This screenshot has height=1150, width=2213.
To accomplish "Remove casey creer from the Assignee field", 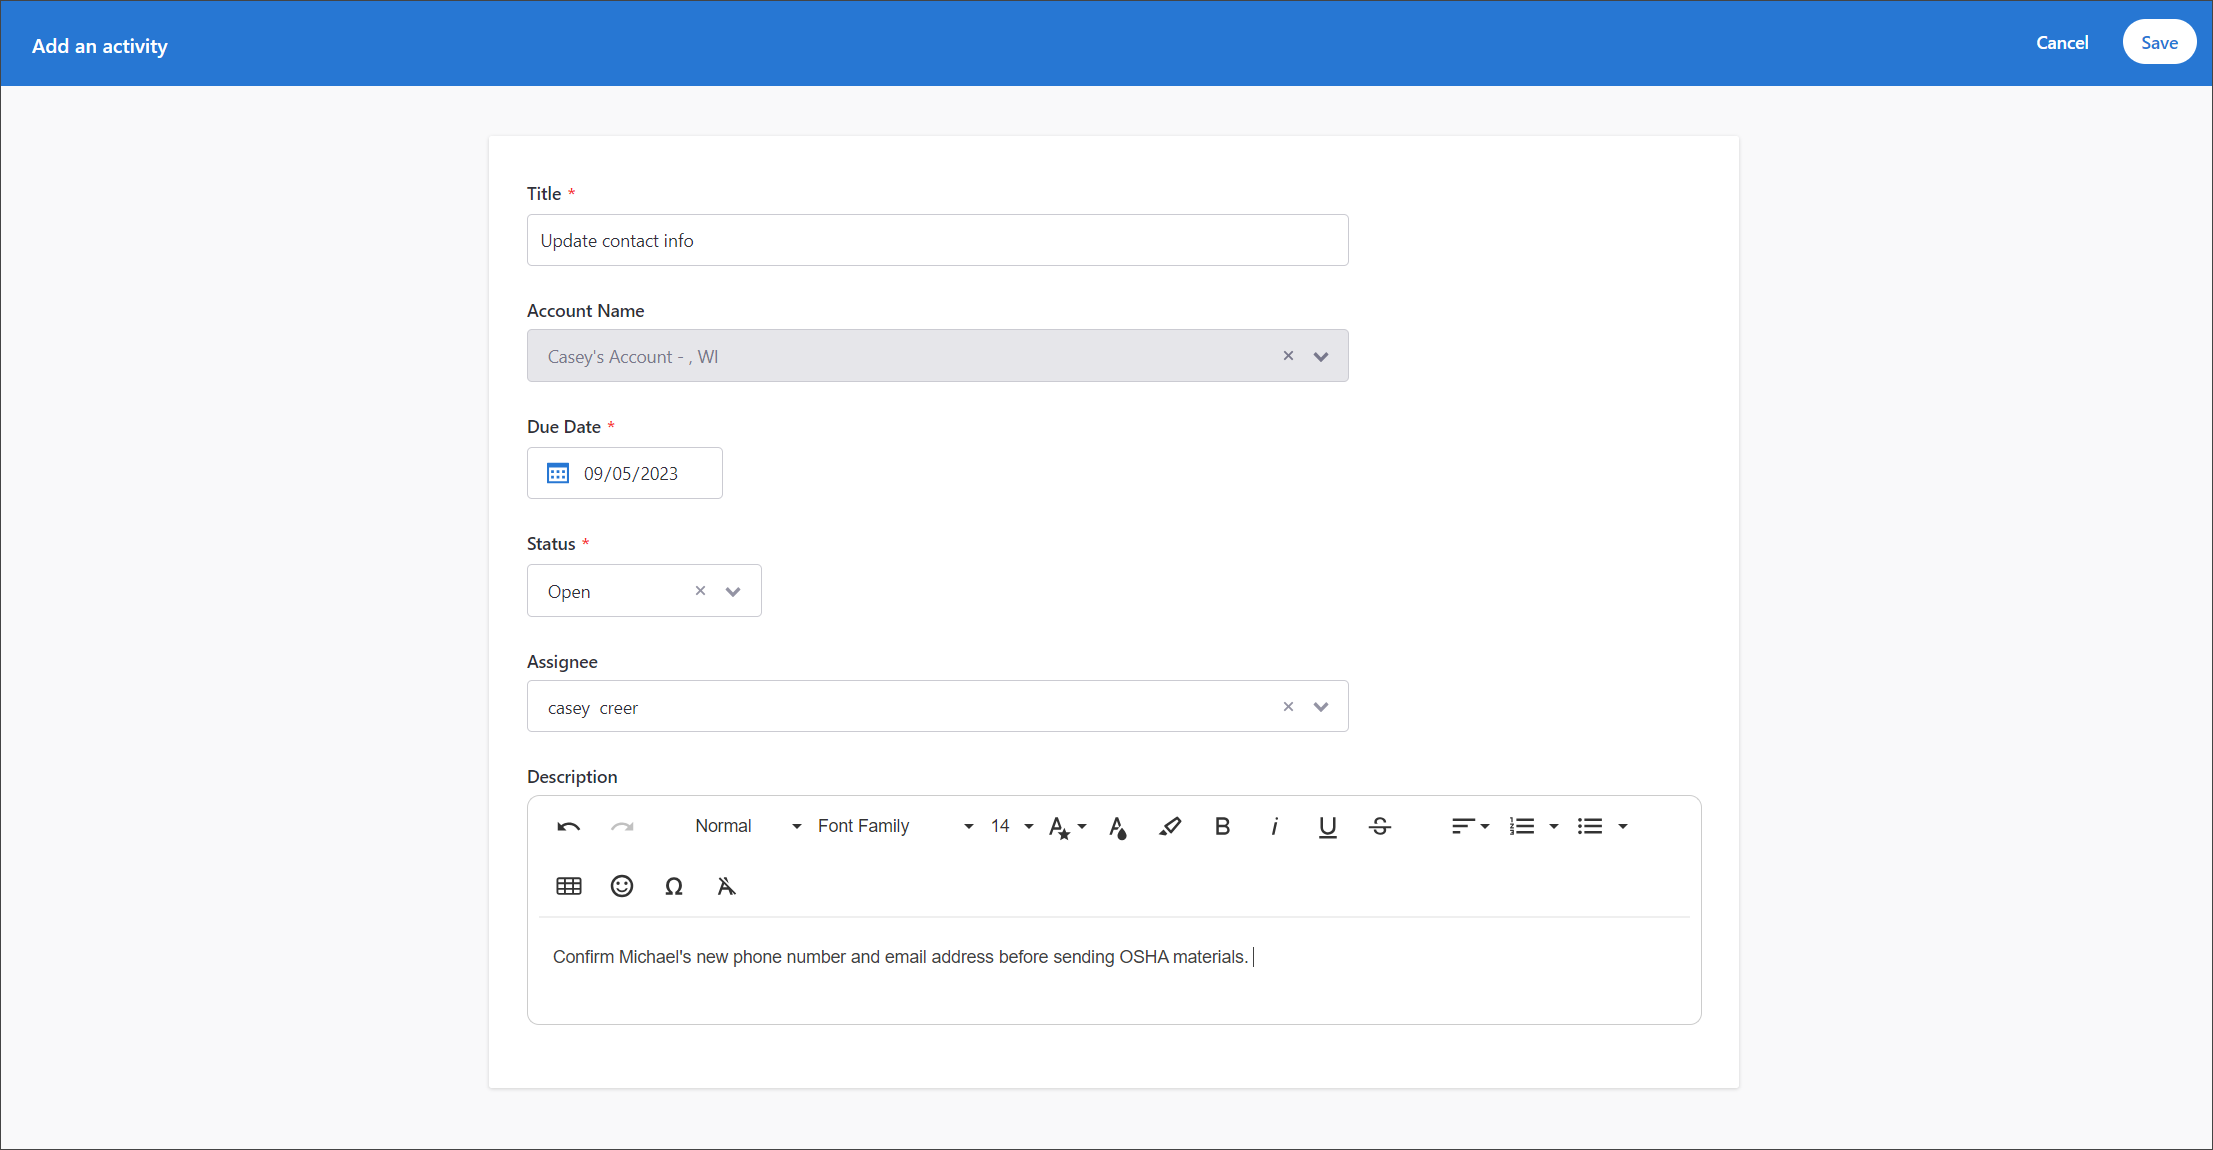I will (x=1288, y=706).
